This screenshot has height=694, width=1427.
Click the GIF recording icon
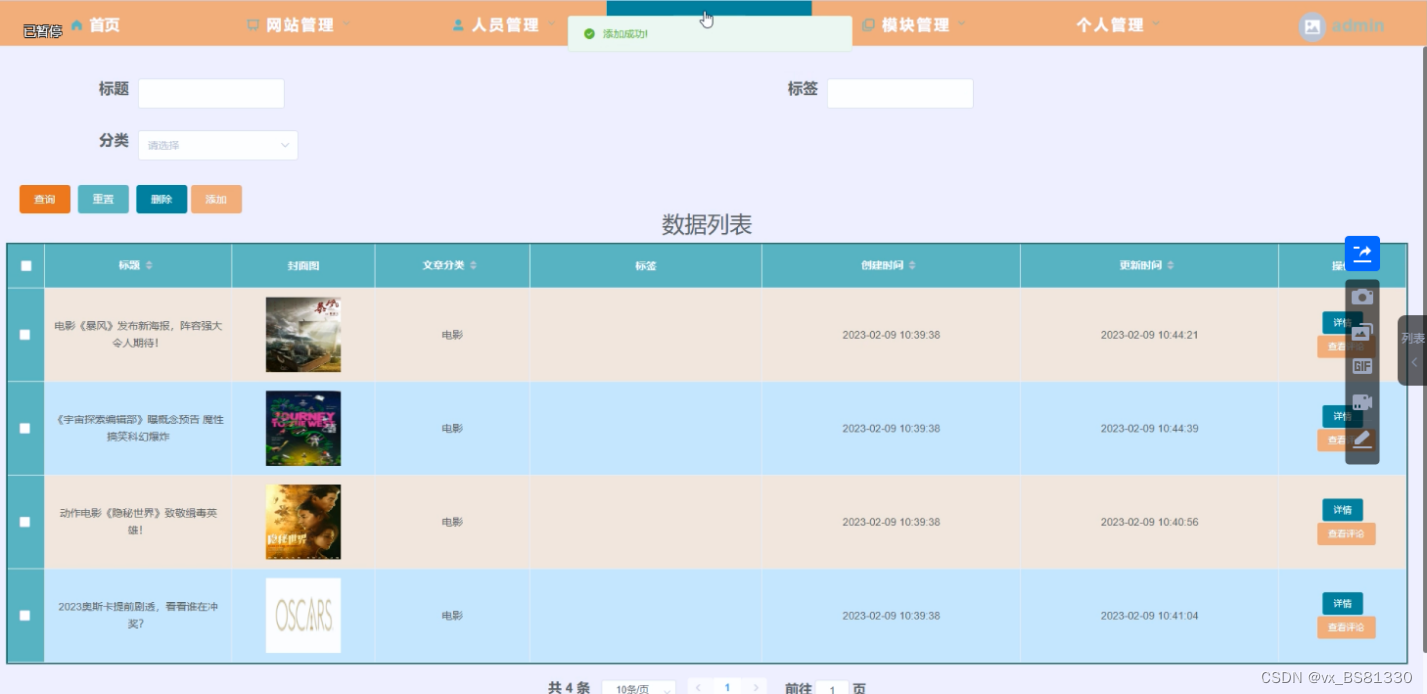(x=1362, y=367)
